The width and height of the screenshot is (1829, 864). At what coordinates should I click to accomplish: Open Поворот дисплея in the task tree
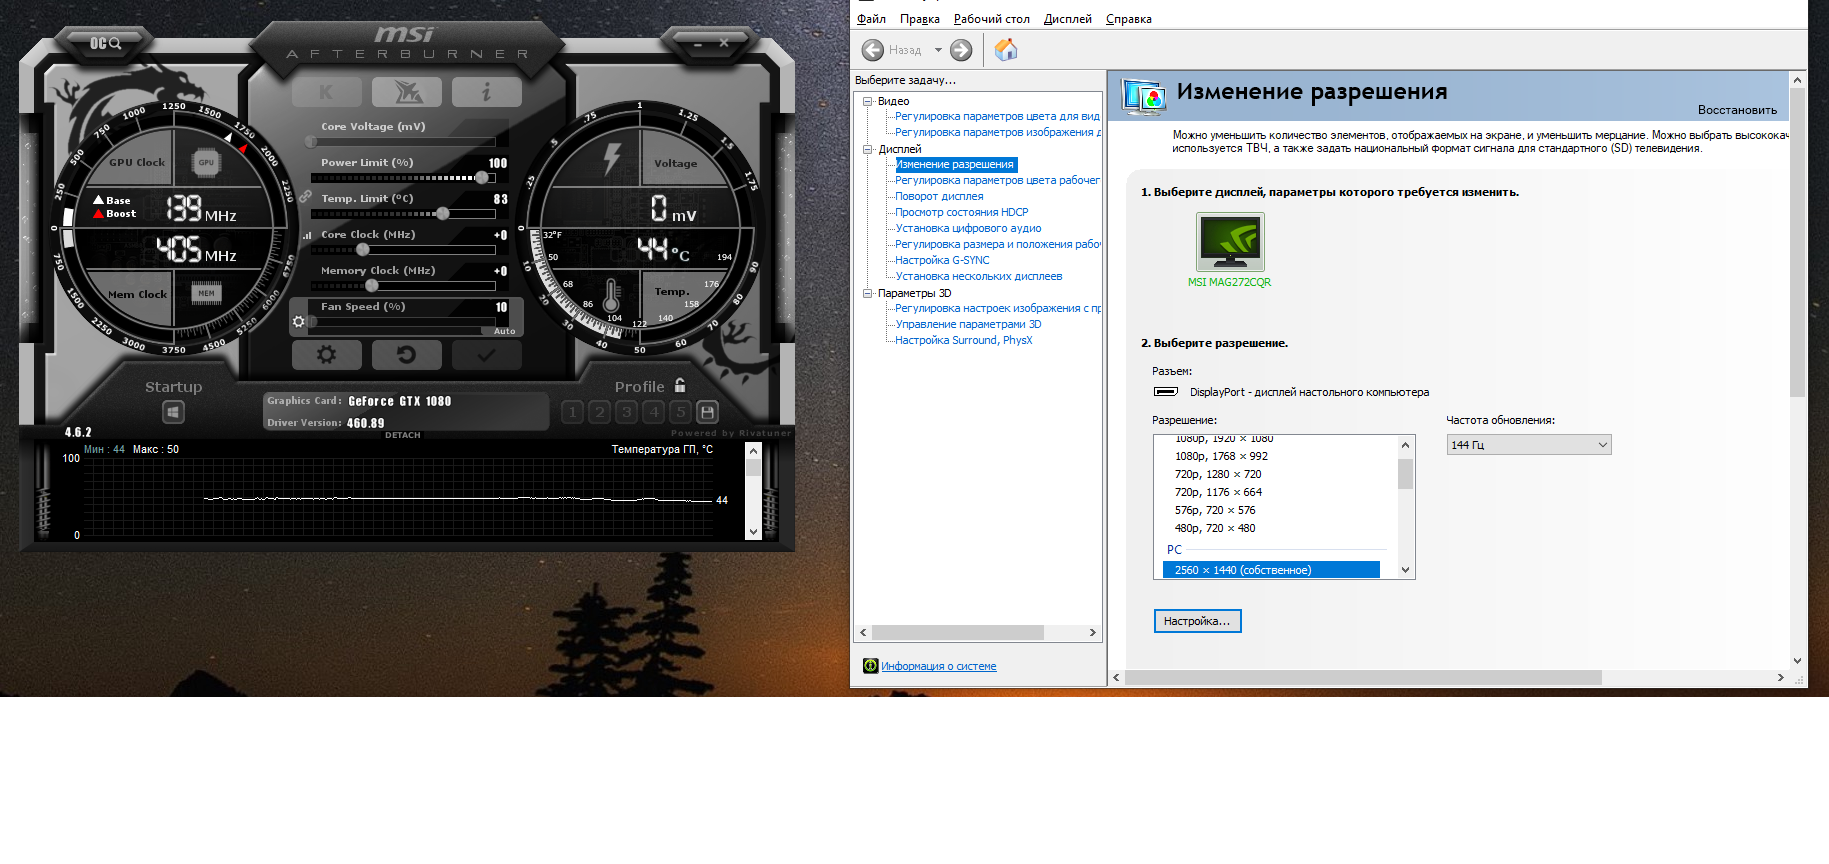939,196
